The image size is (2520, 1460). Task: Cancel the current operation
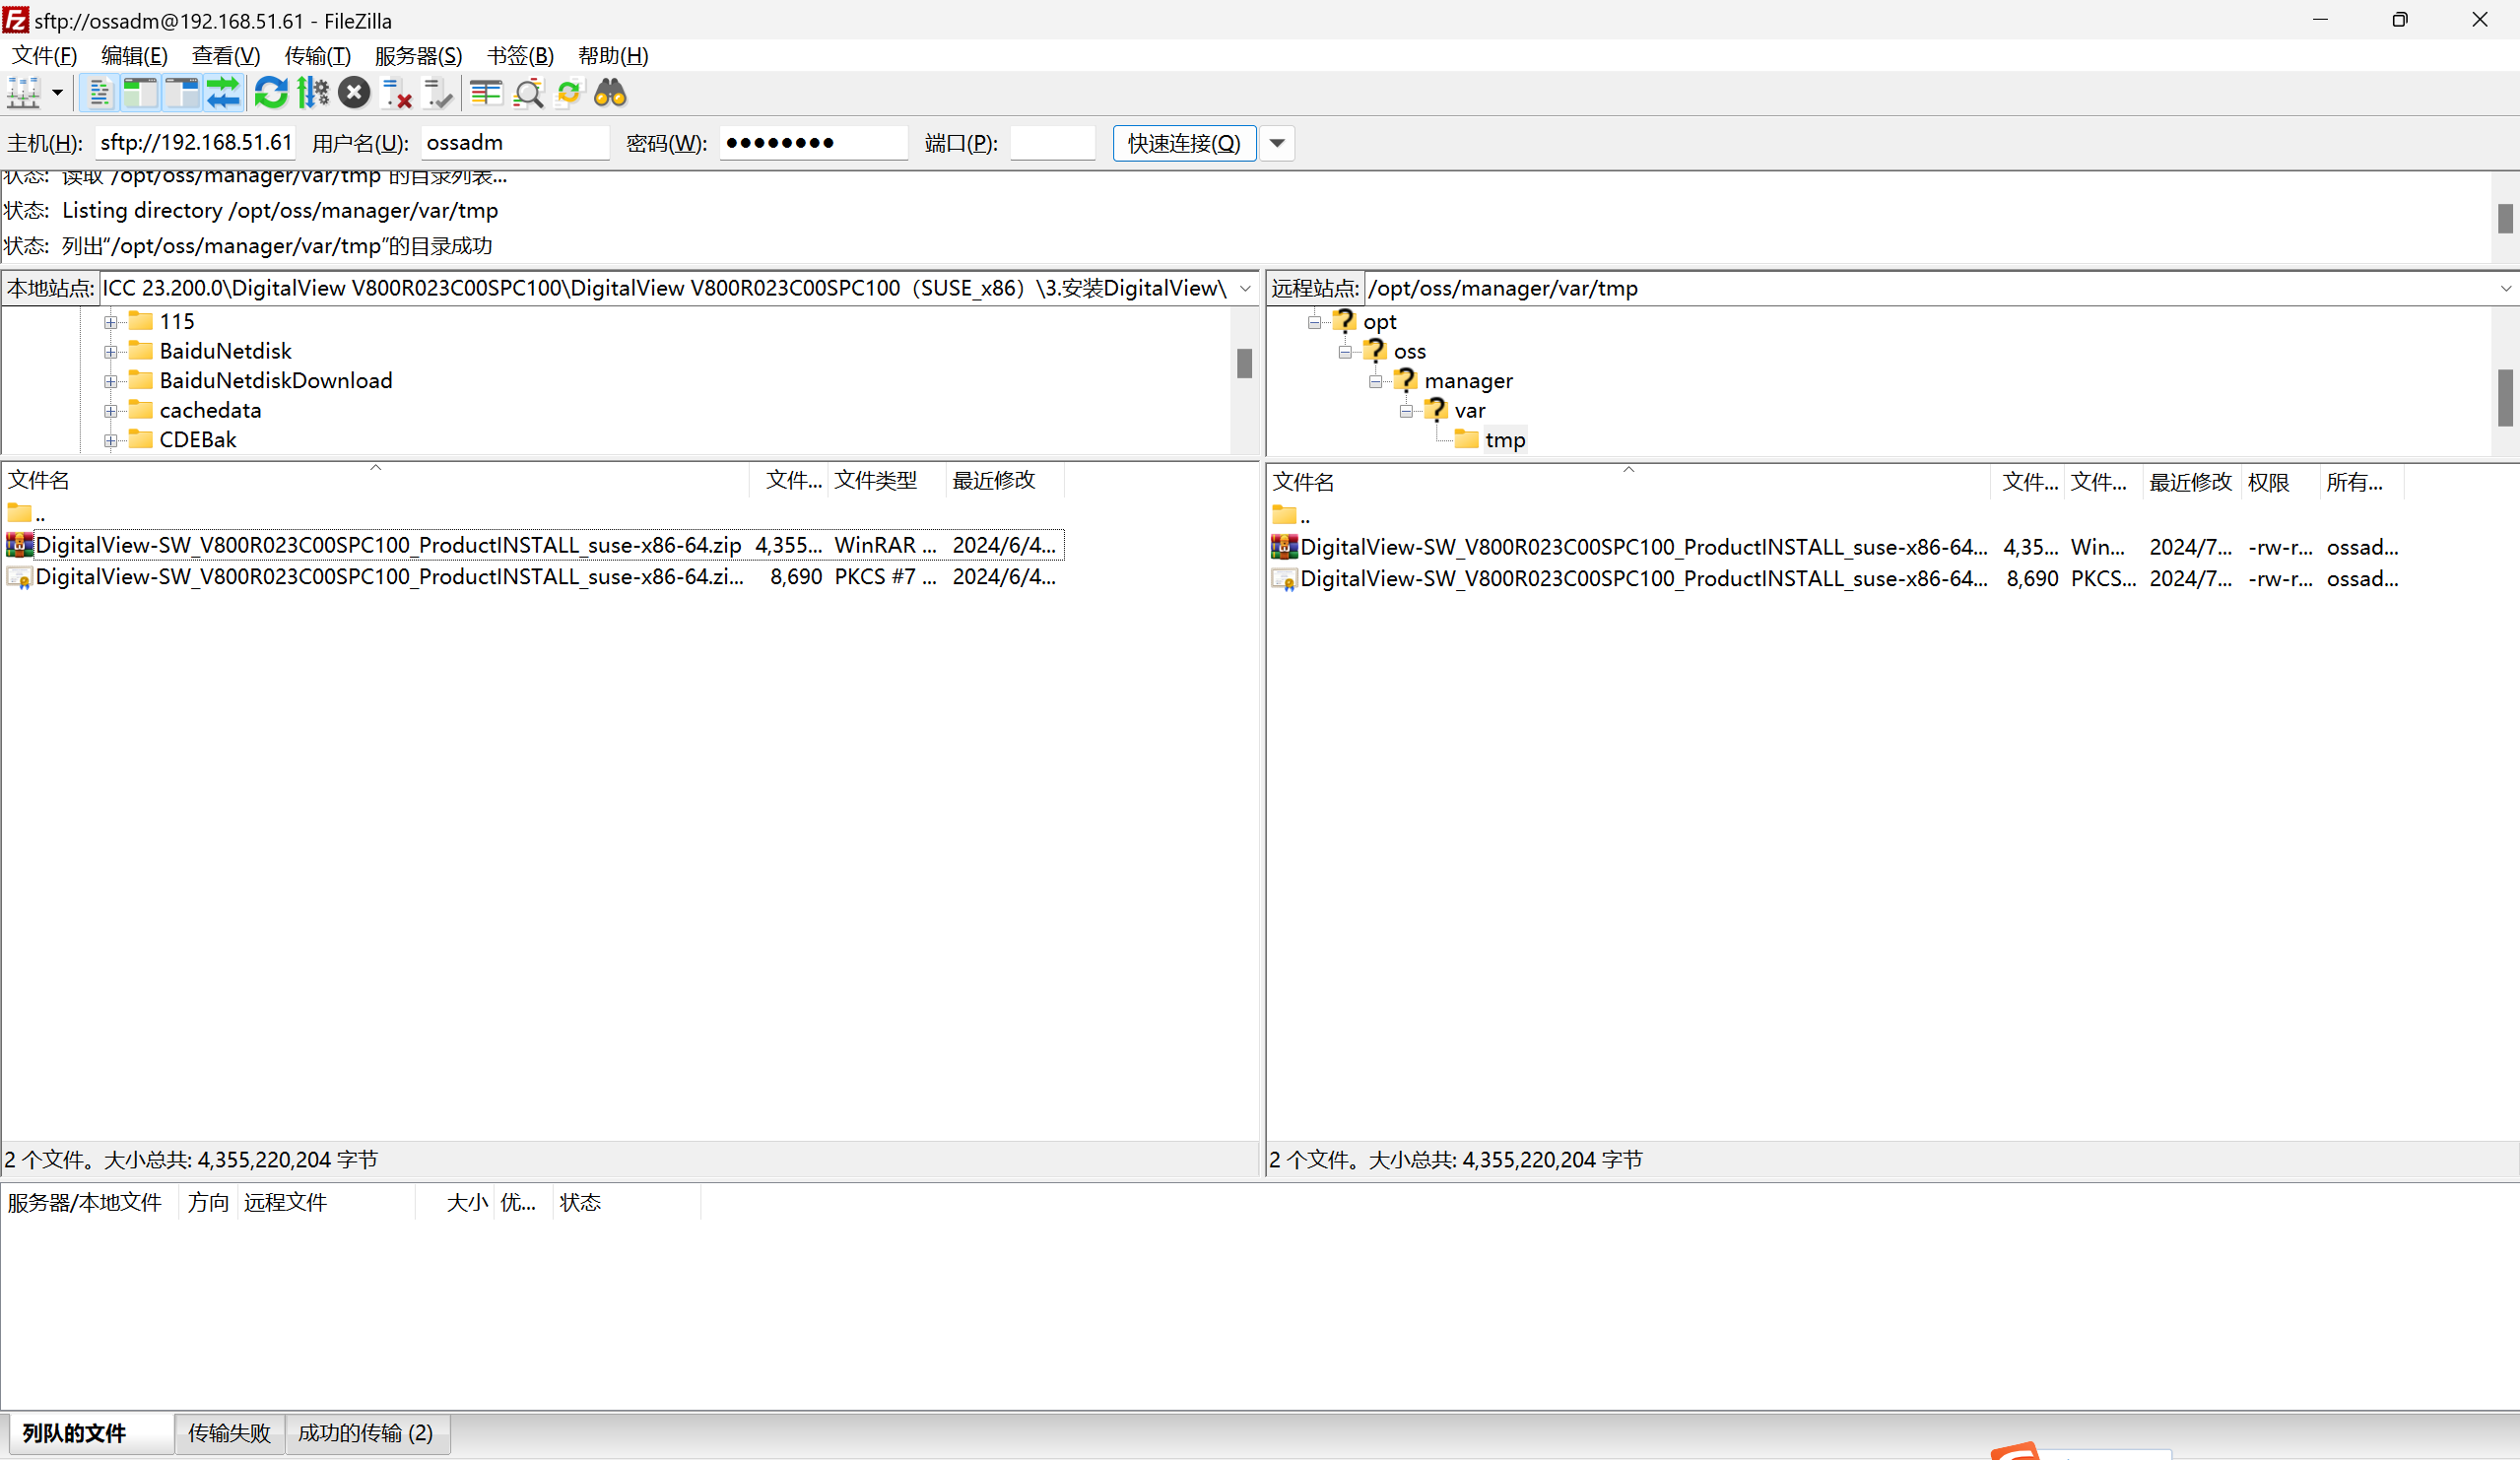pos(354,93)
